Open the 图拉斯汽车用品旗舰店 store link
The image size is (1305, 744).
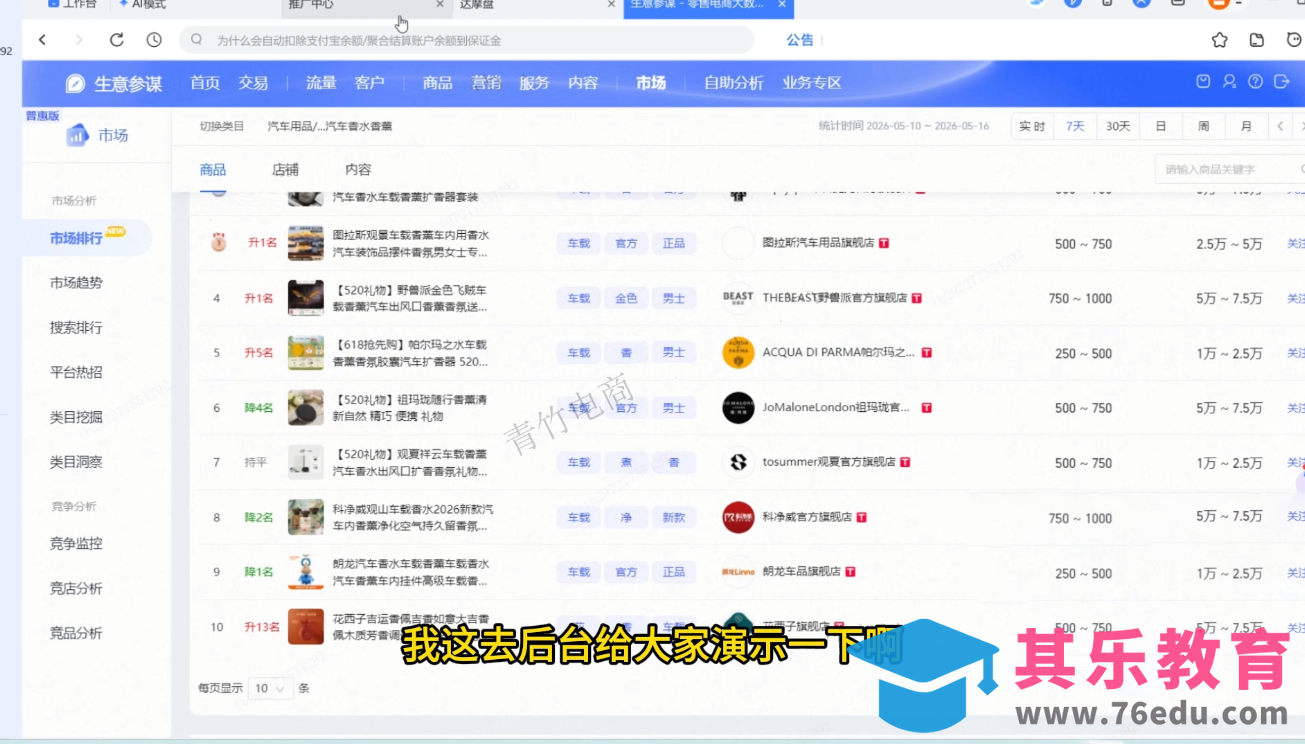(818, 243)
